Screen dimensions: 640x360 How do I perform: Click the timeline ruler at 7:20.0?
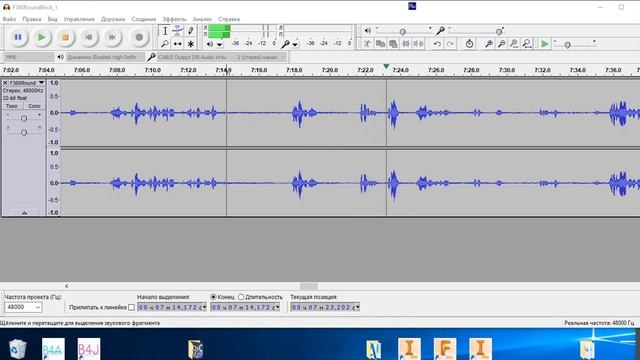click(330, 70)
